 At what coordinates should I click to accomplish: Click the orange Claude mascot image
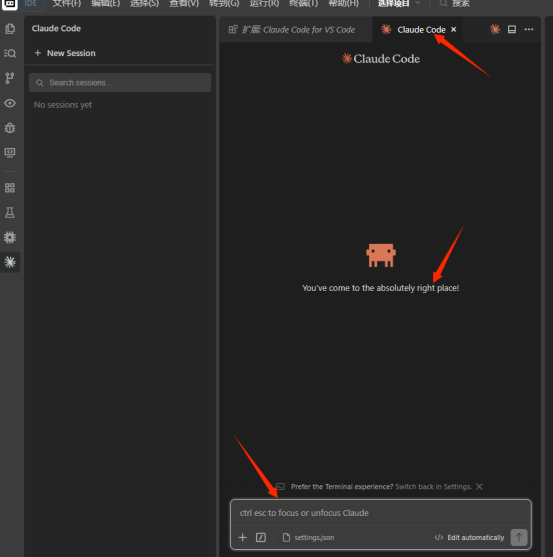tap(381, 255)
